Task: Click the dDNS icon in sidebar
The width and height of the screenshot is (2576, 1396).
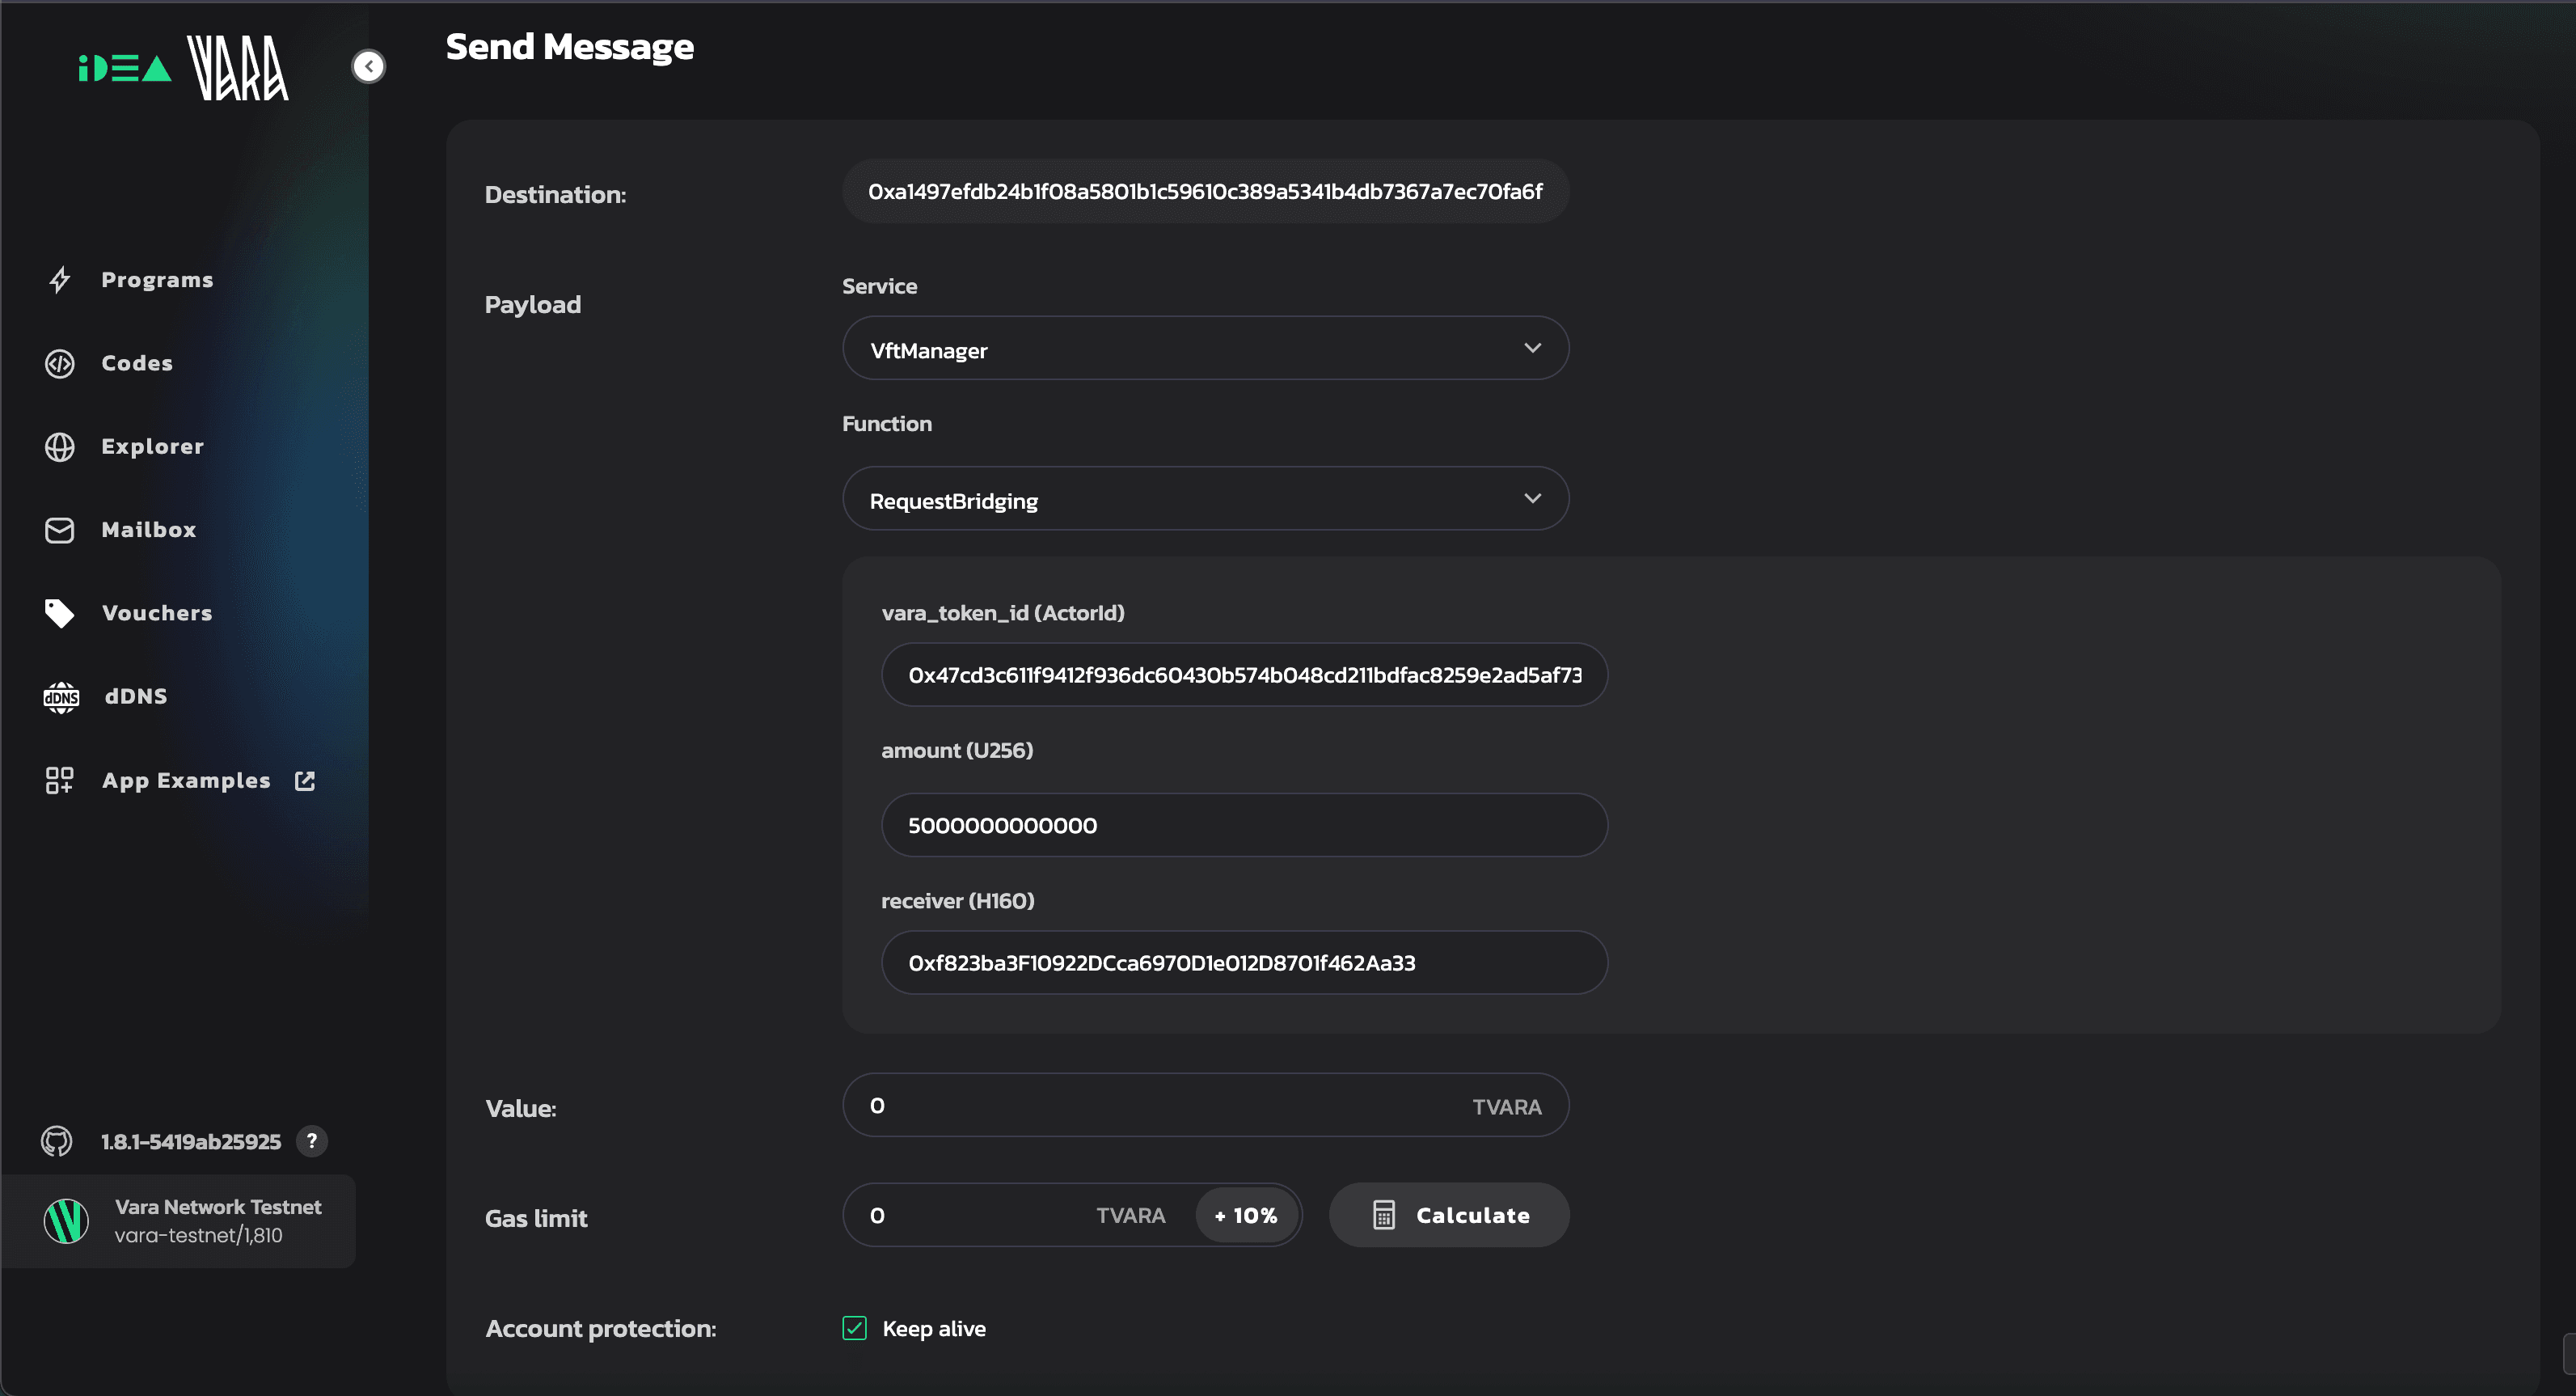Action: coord(61,697)
